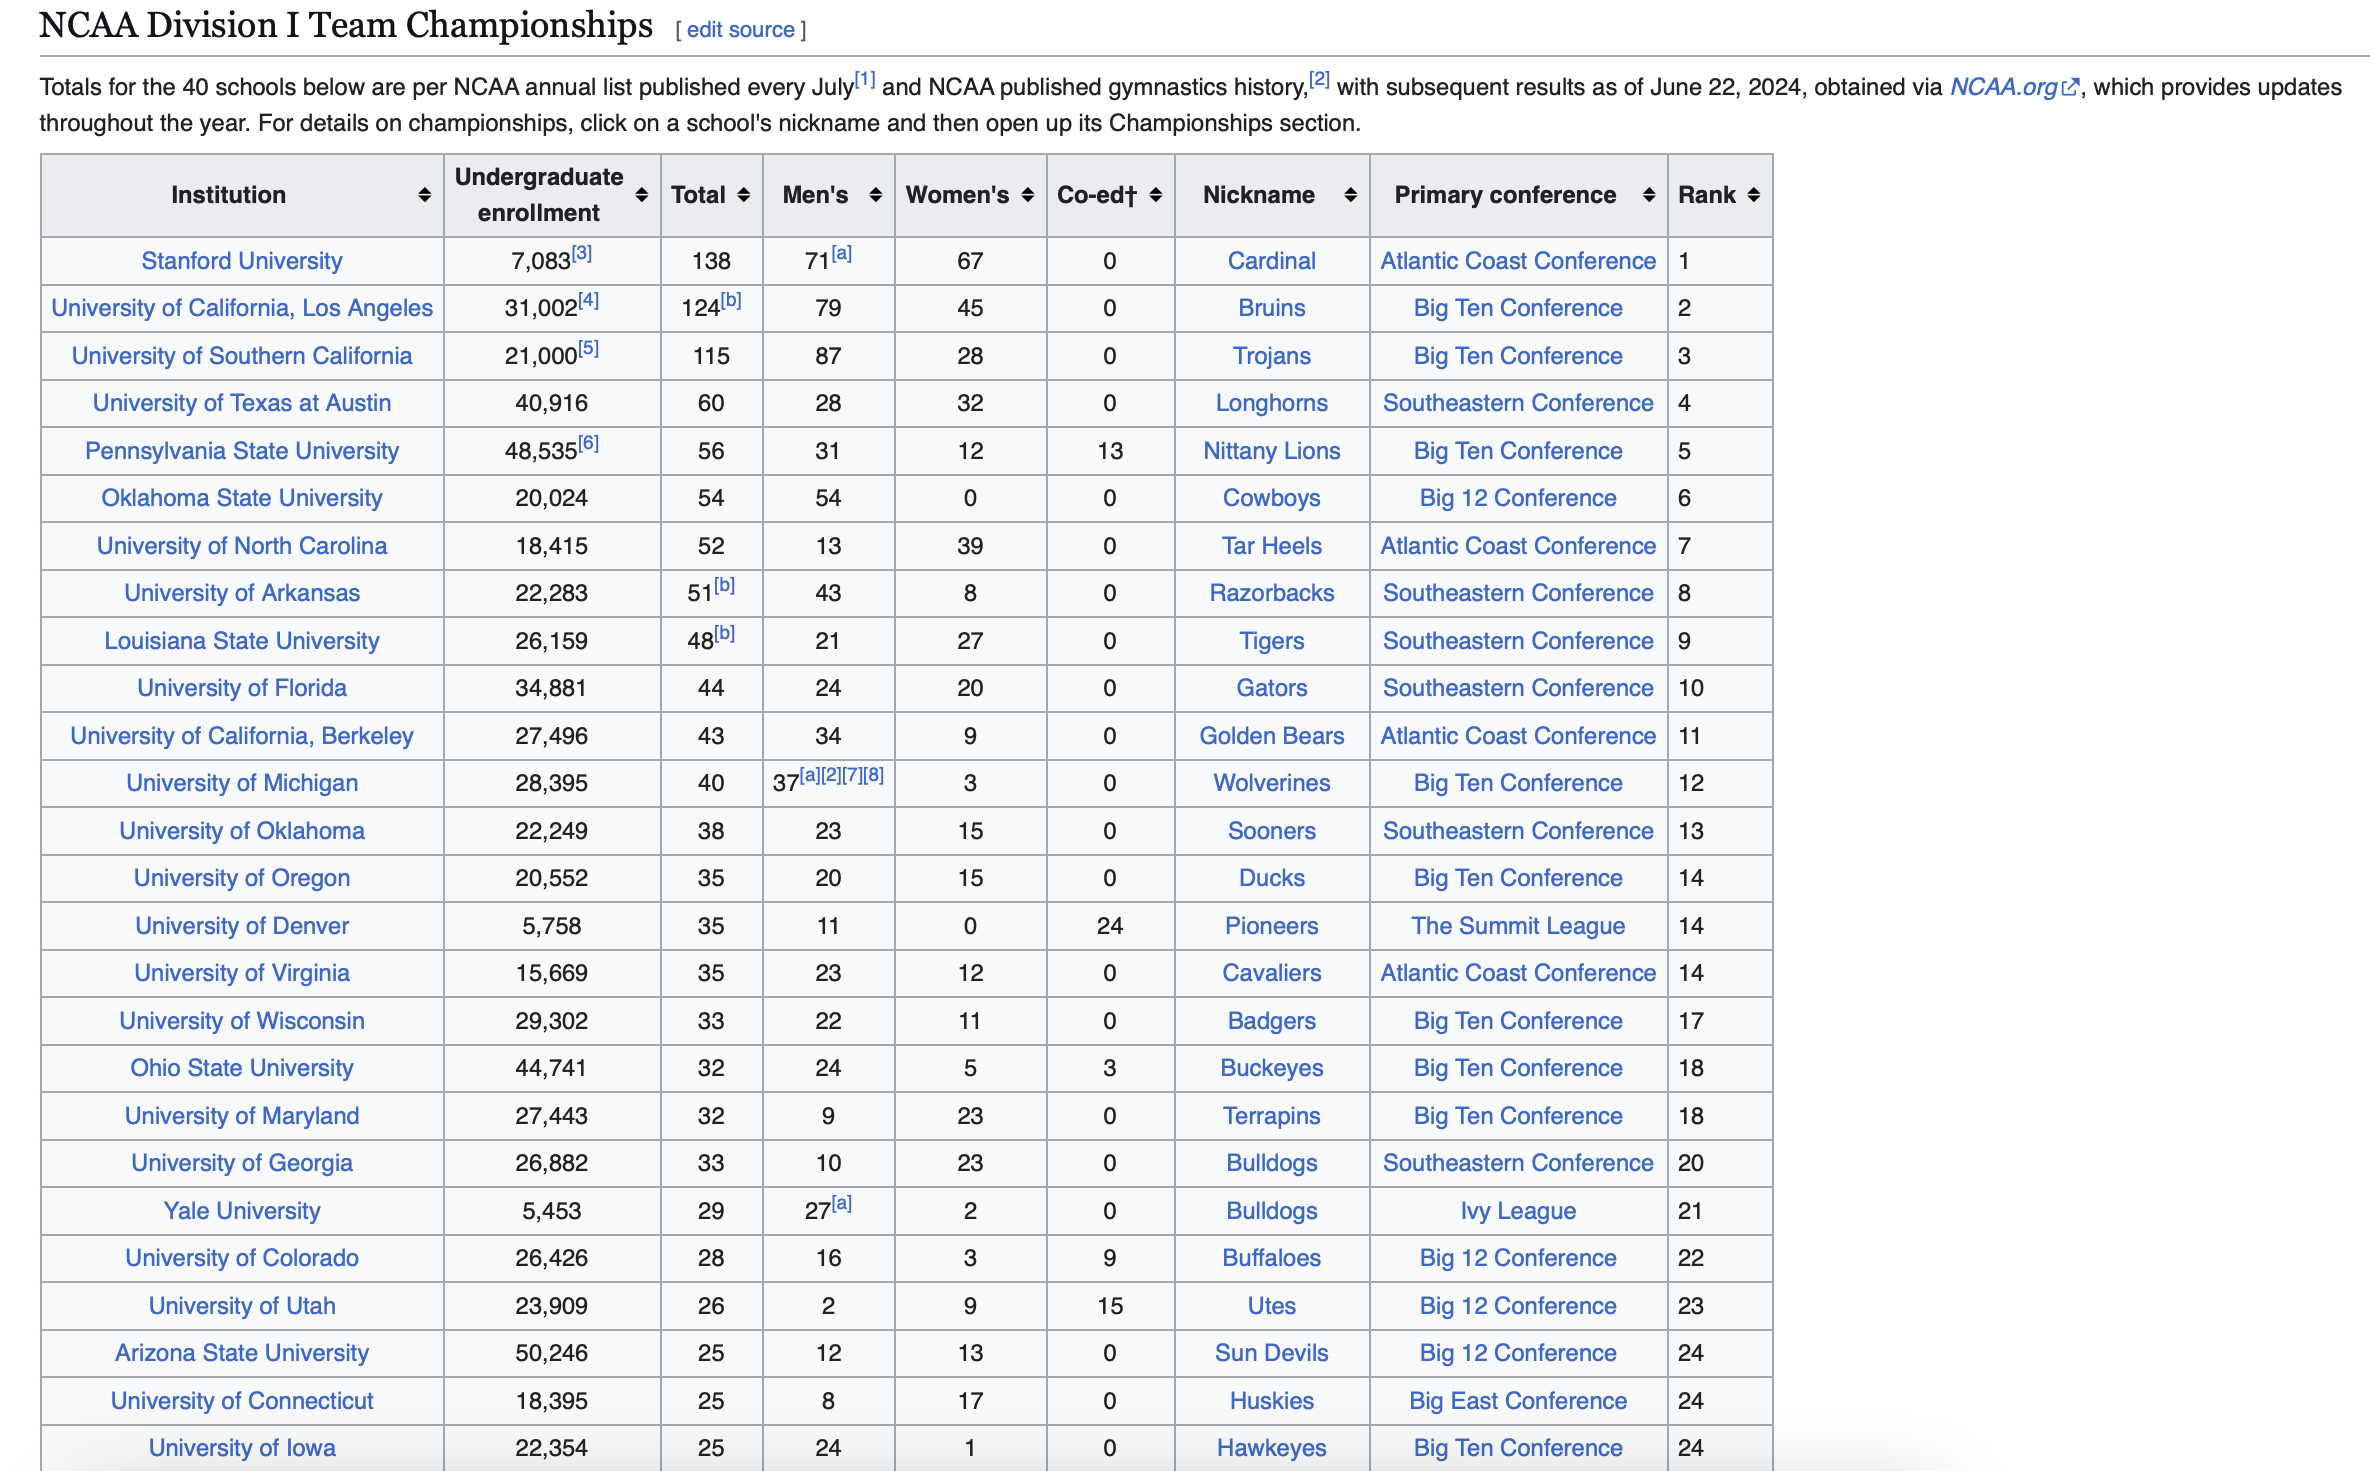This screenshot has height=1471, width=2370.
Task: Open the Sun Devils nickname link
Action: tap(1272, 1353)
